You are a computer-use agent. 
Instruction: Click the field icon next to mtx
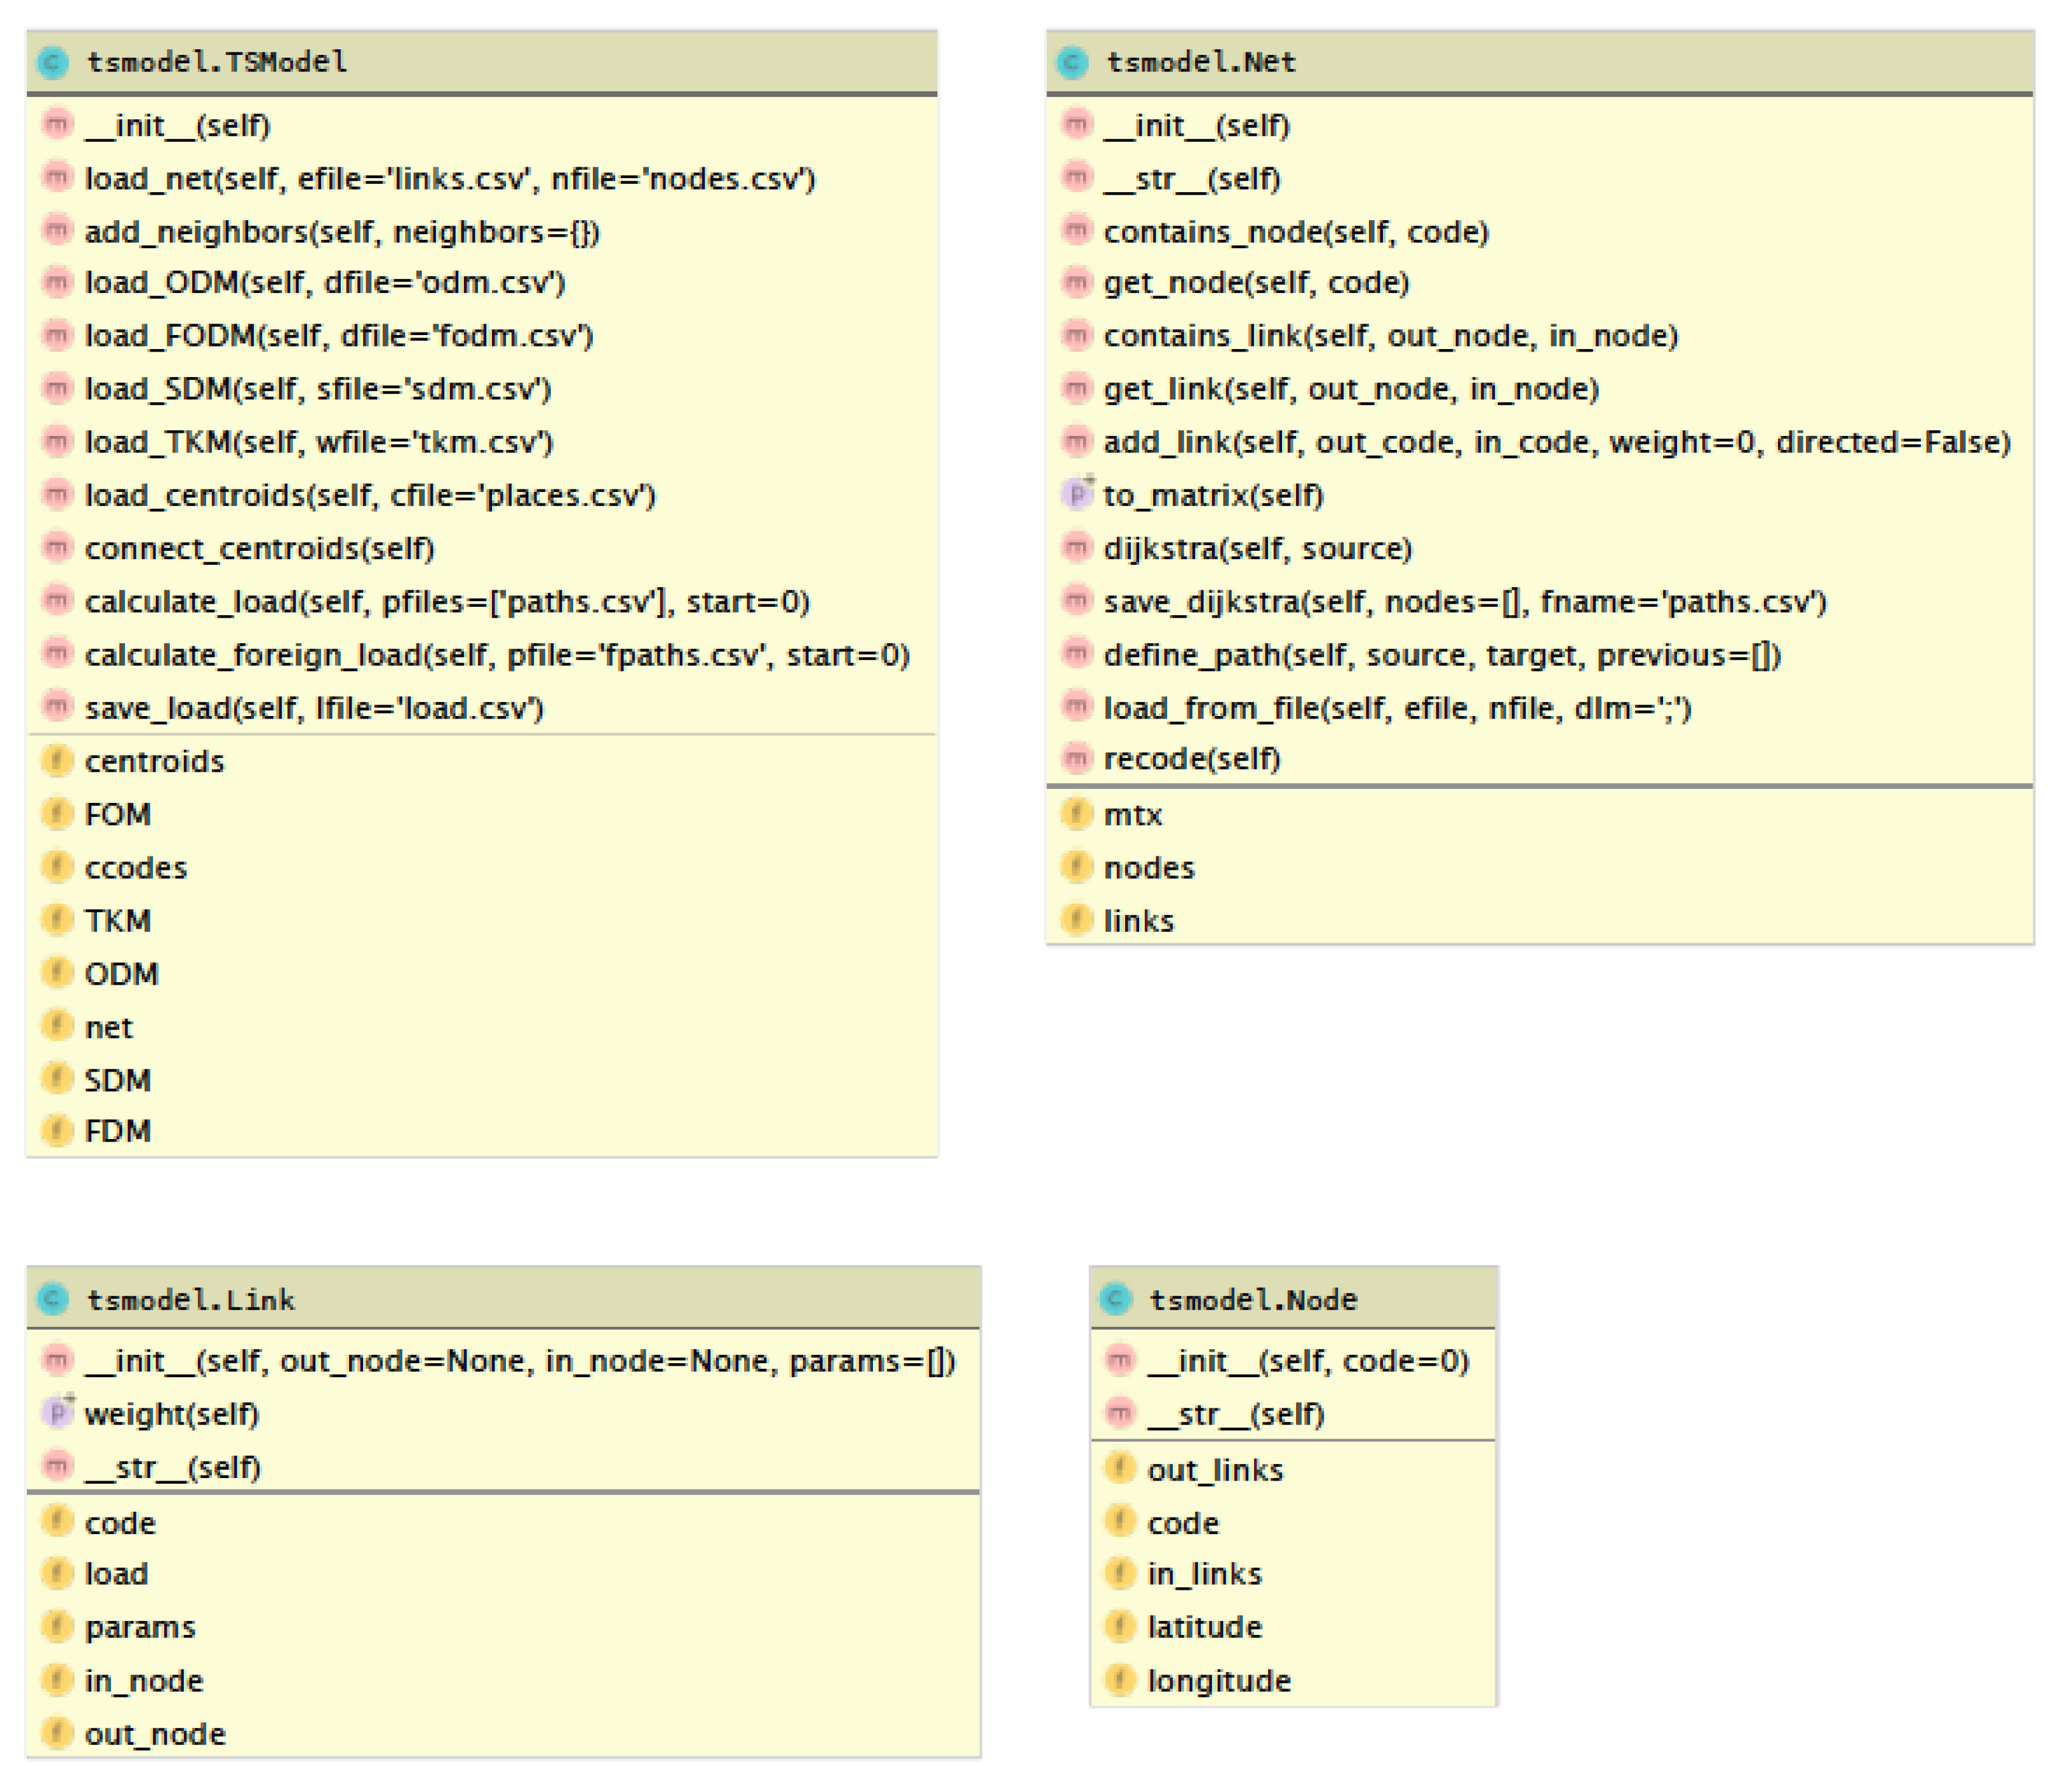point(1076,814)
